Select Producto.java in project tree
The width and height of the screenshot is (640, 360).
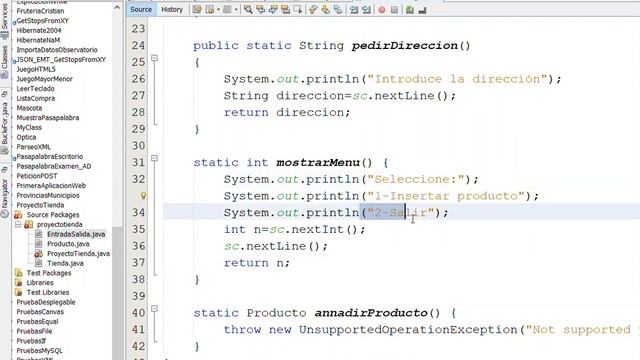[68, 244]
